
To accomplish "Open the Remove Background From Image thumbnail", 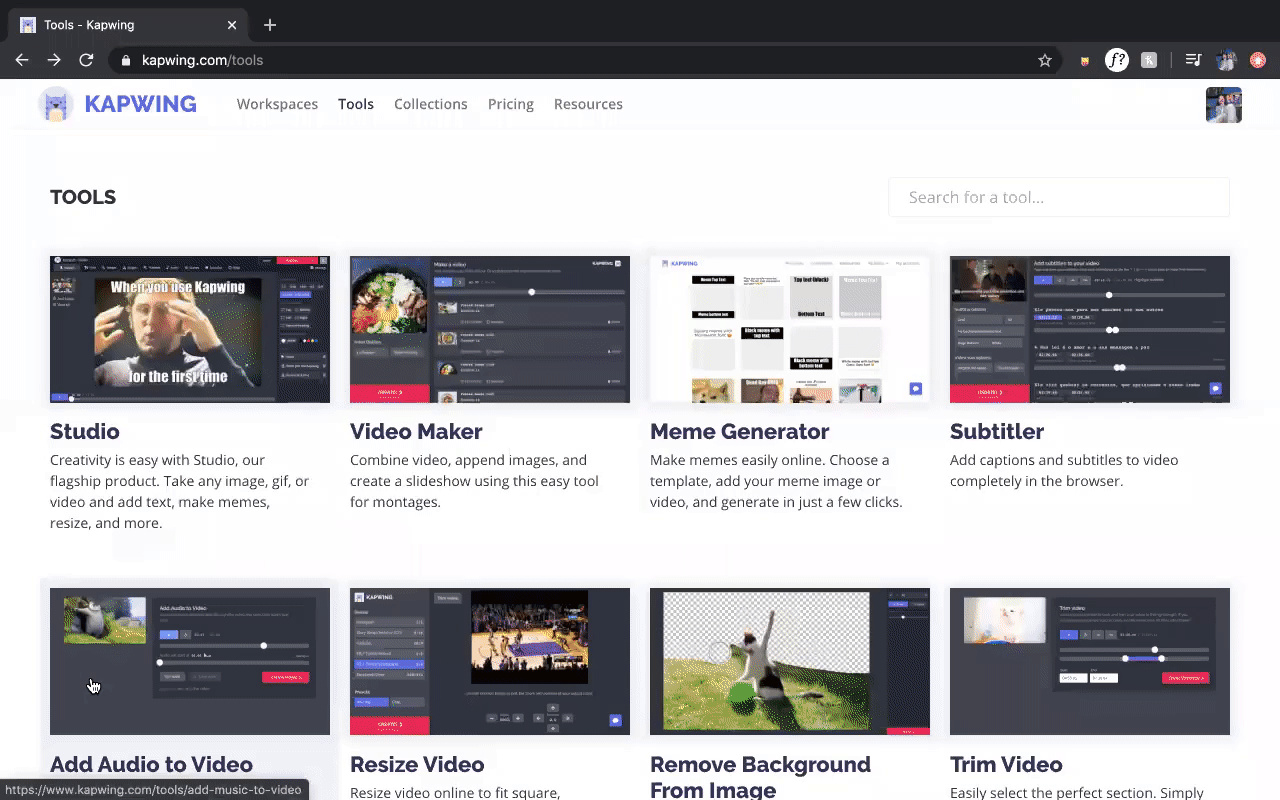I will 789,661.
